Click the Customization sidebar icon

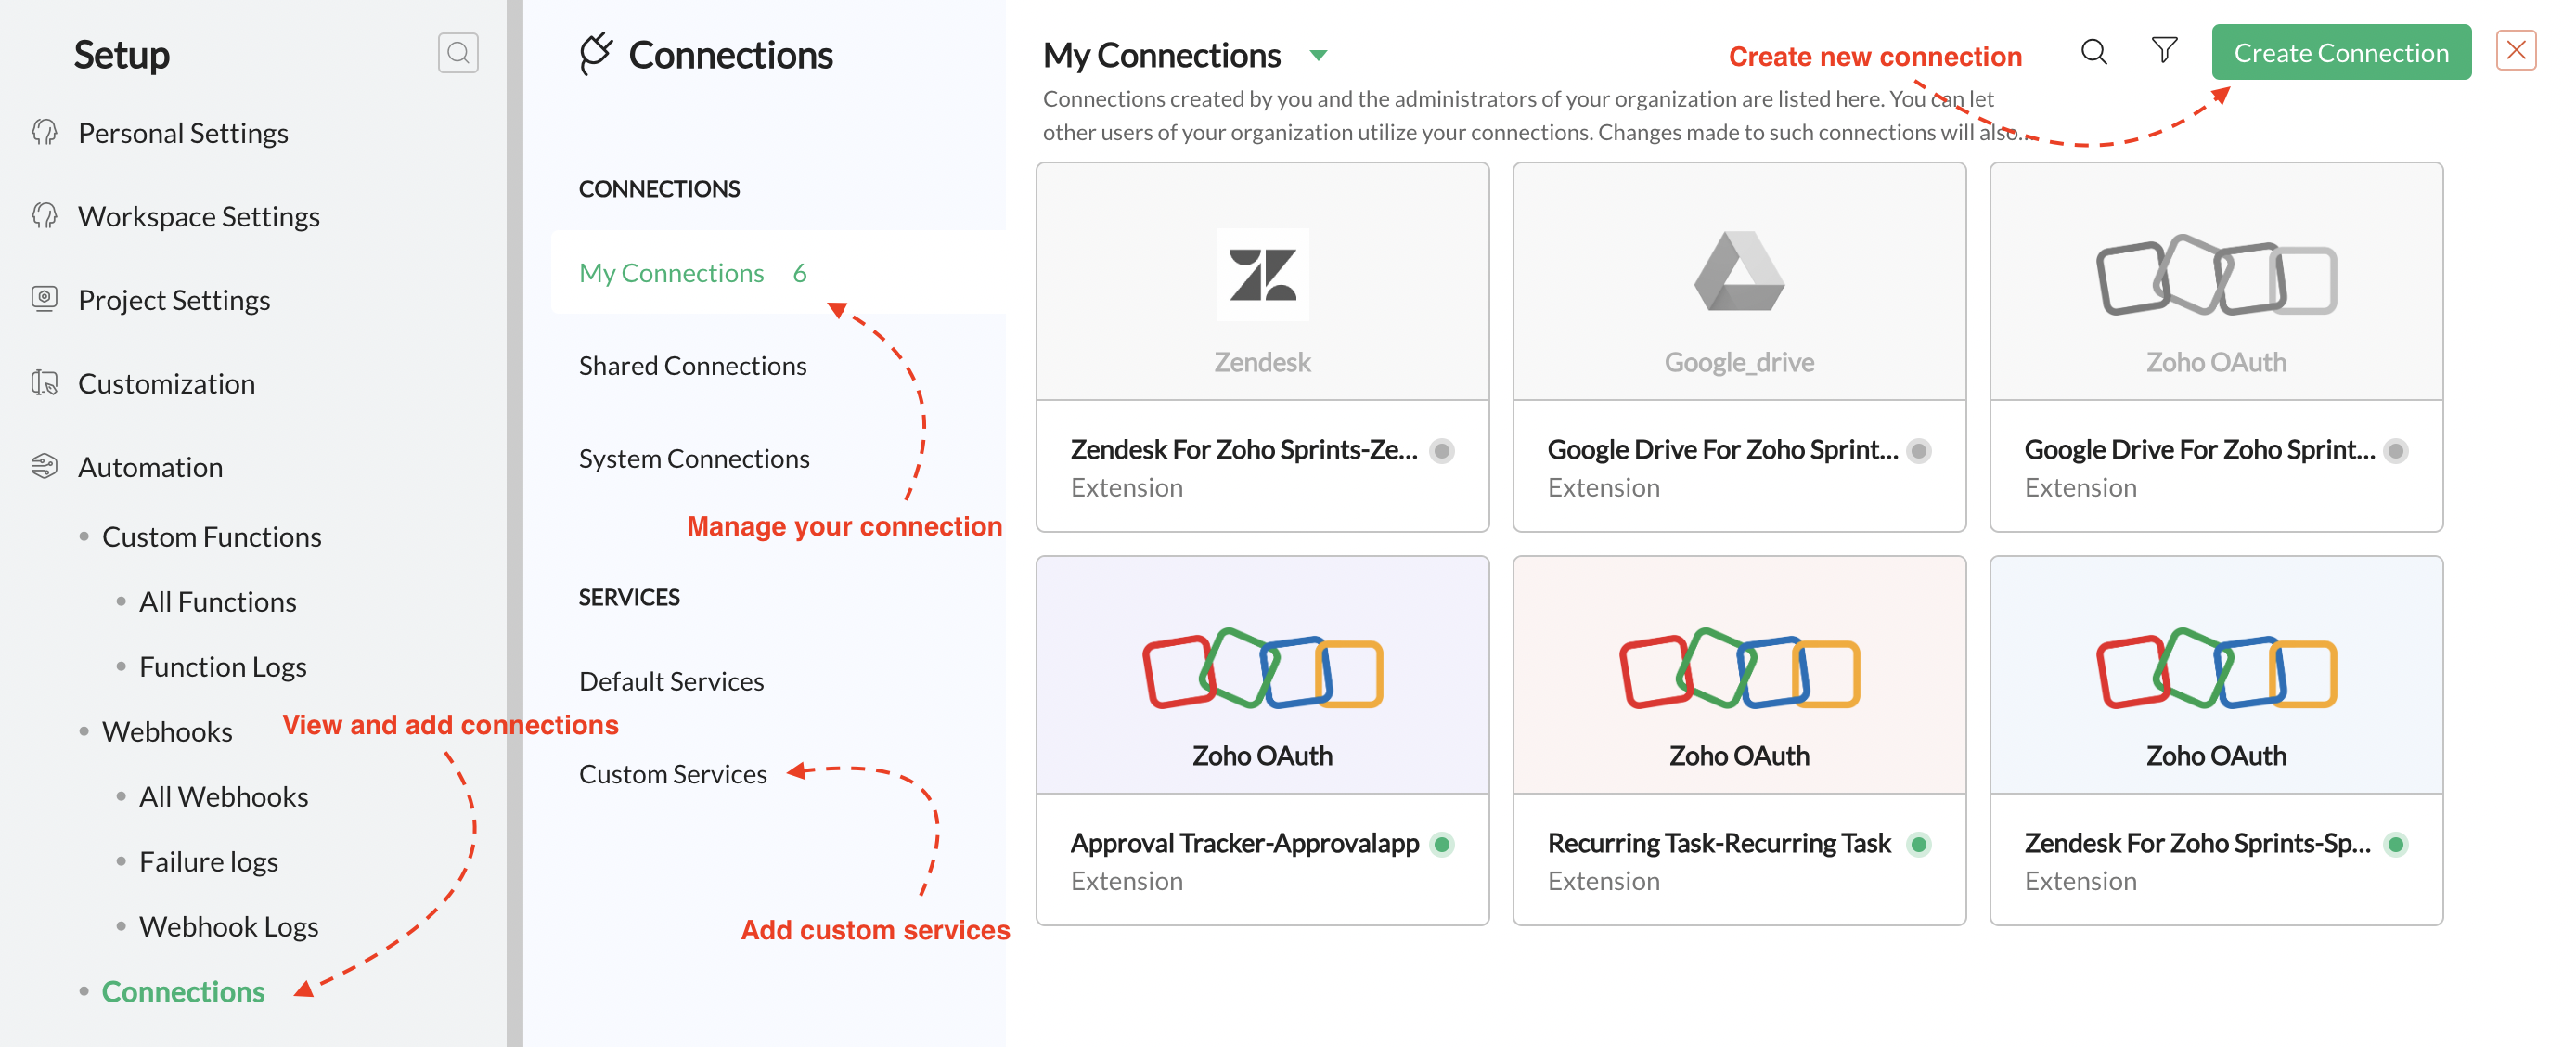[44, 383]
